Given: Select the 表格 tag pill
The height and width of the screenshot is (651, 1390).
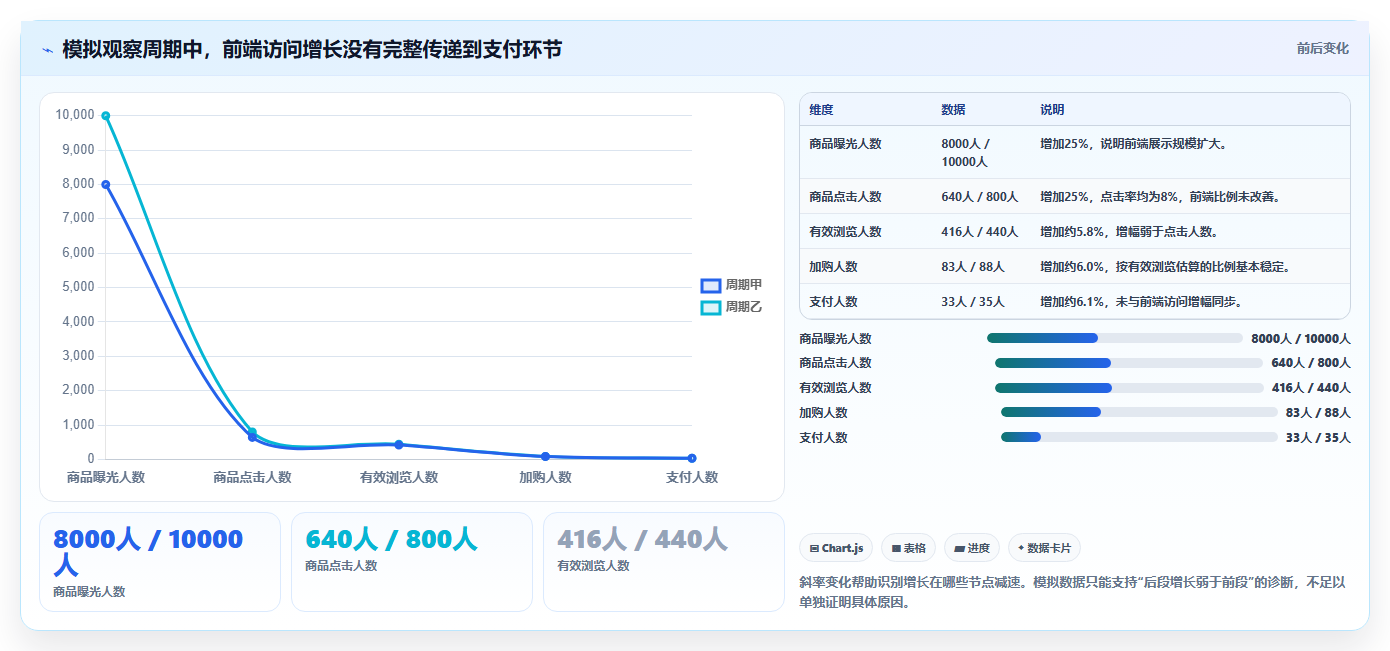Looking at the screenshot, I should point(908,548).
